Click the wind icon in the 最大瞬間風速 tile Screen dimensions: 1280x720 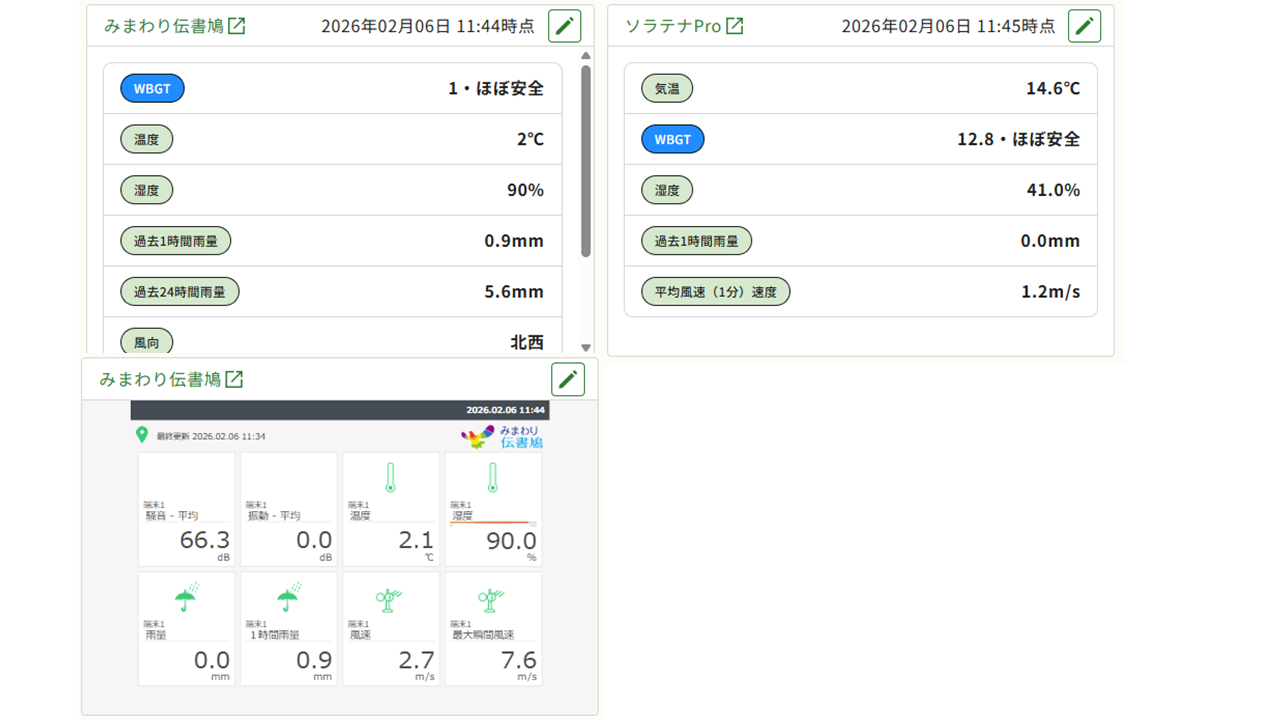point(491,598)
